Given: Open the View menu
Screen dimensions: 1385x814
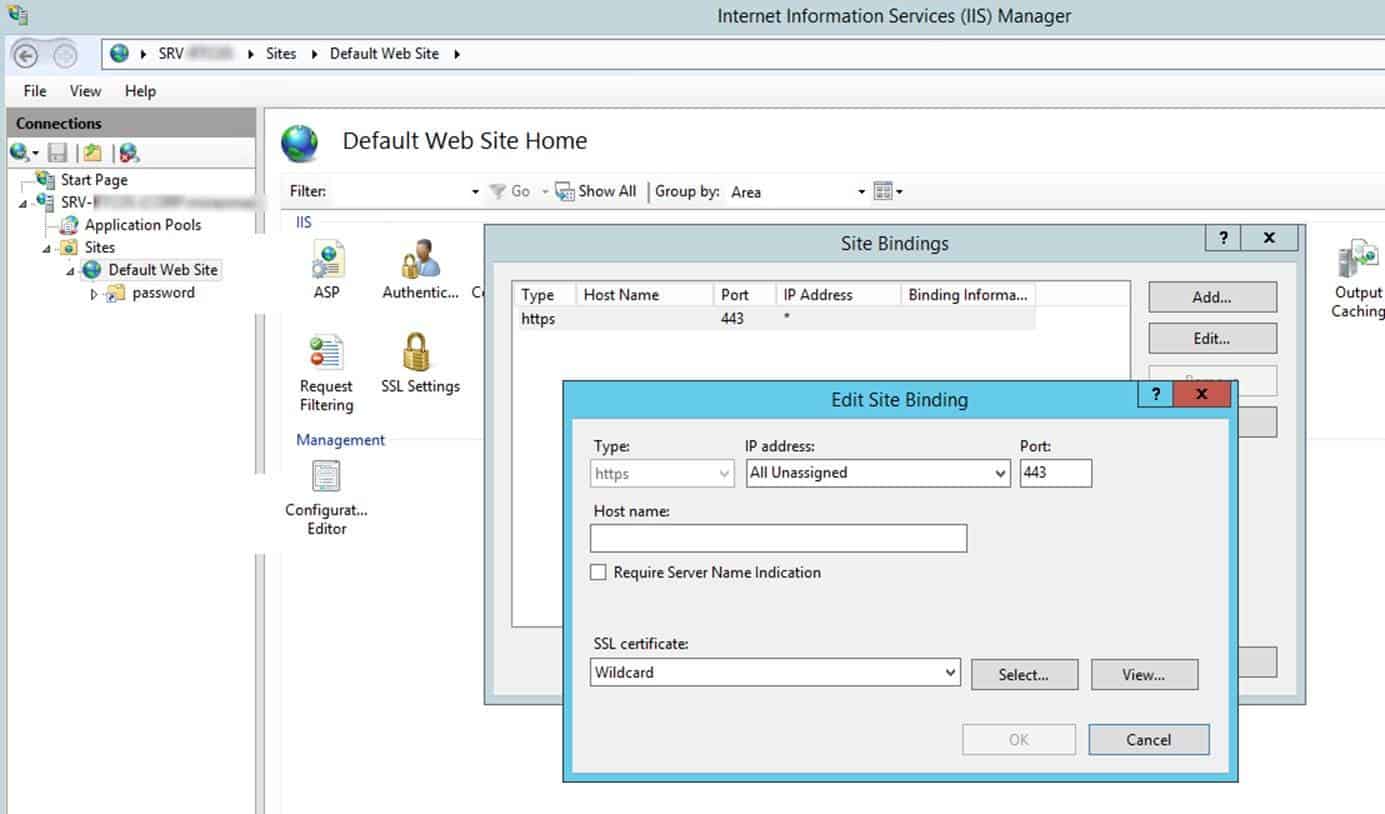Looking at the screenshot, I should pos(85,91).
